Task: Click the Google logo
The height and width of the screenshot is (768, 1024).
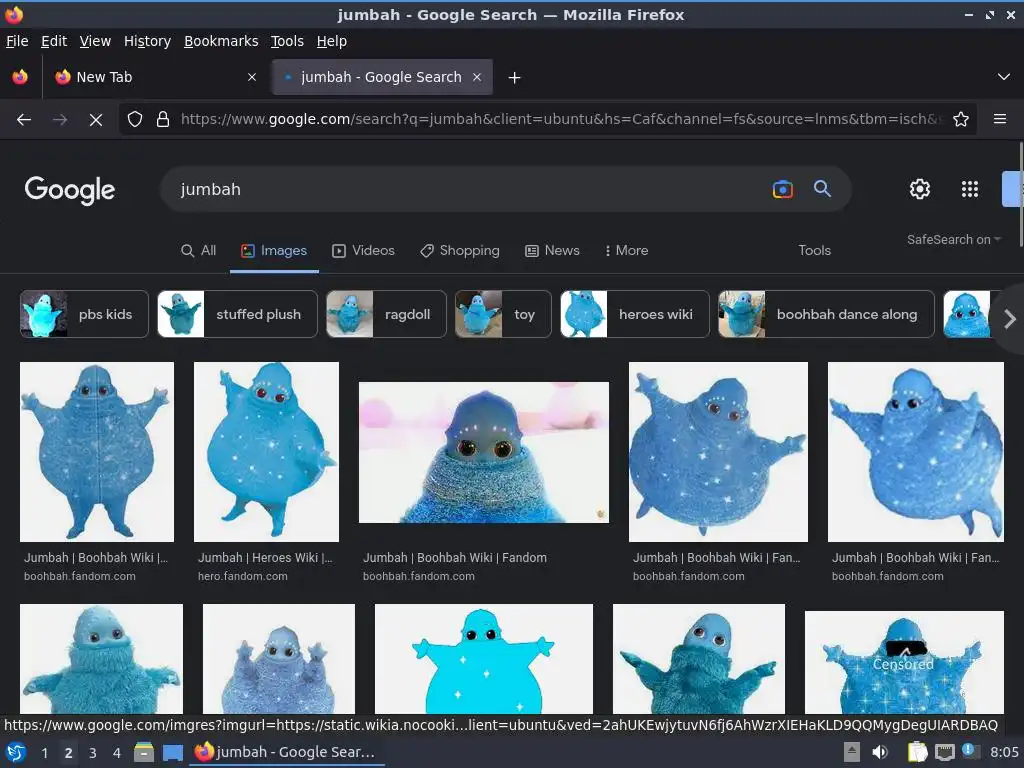Action: pos(70,189)
